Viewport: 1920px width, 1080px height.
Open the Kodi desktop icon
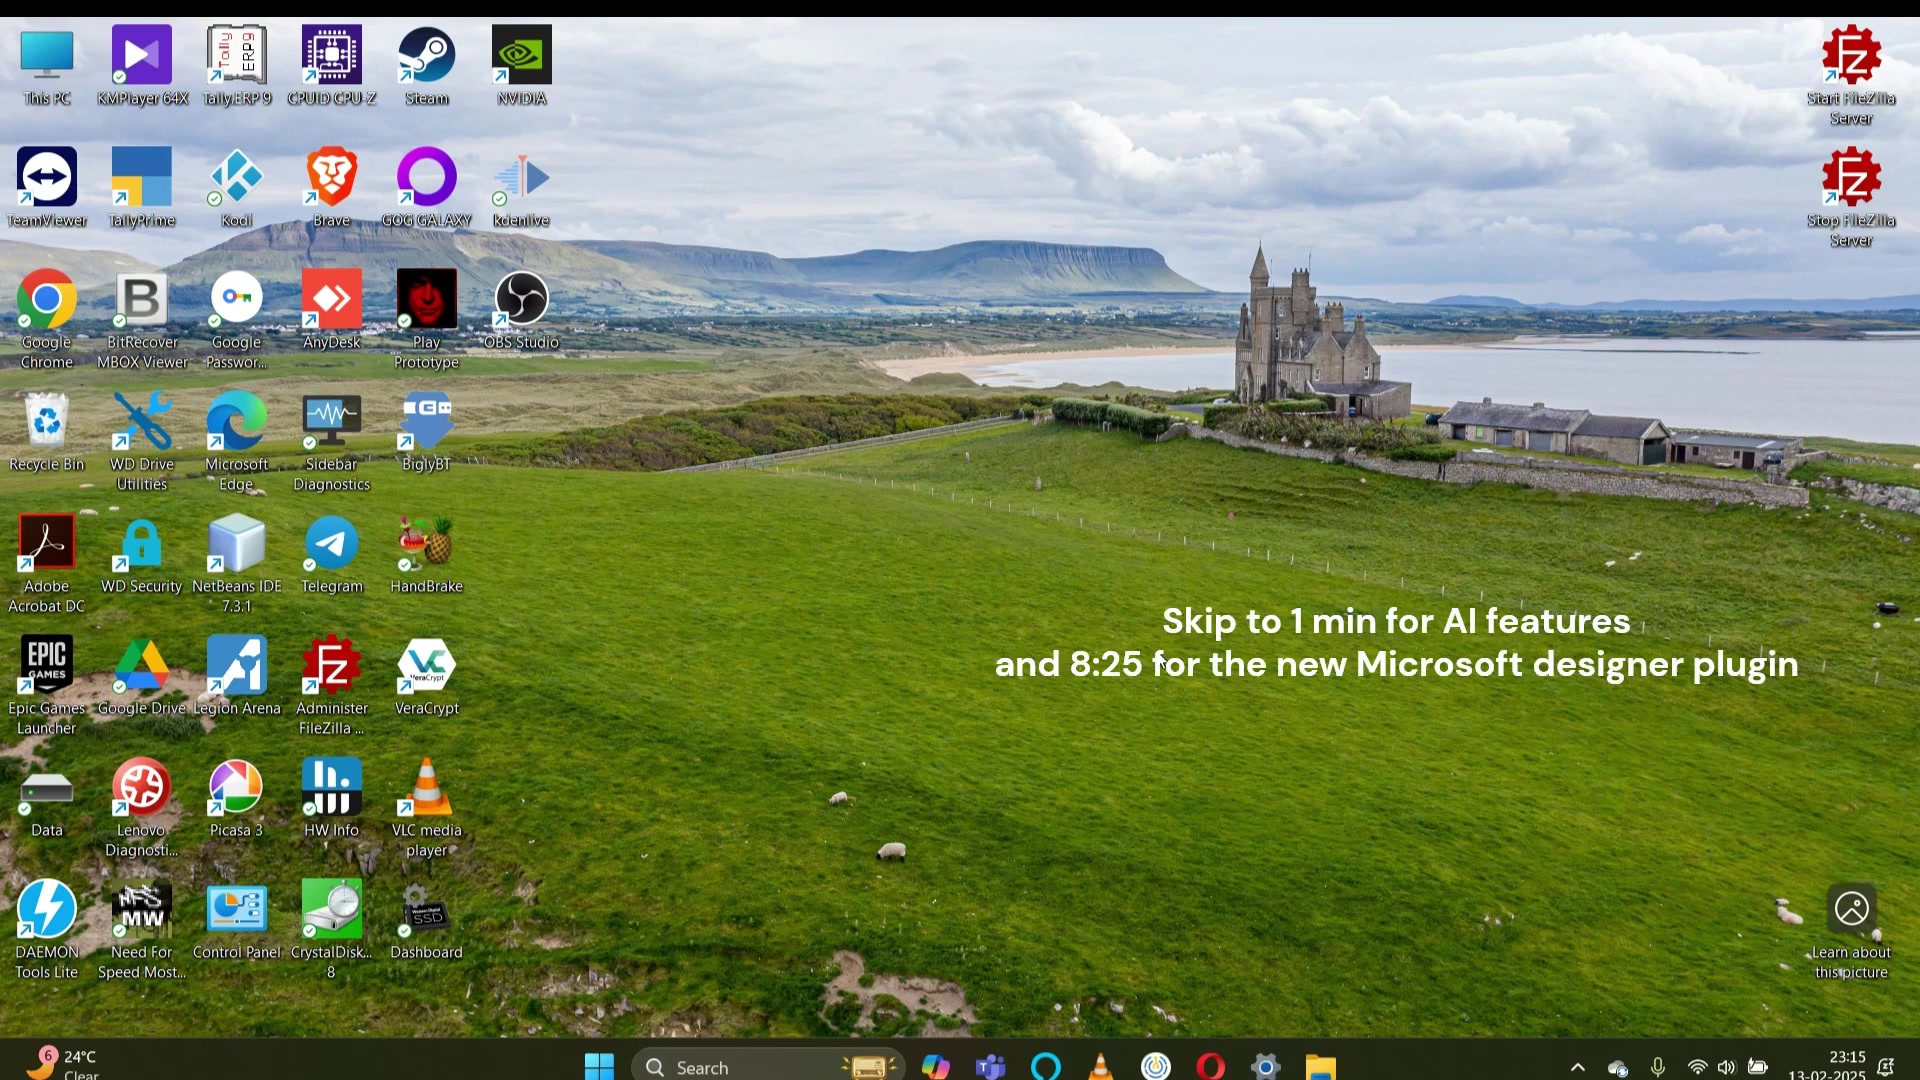237,188
